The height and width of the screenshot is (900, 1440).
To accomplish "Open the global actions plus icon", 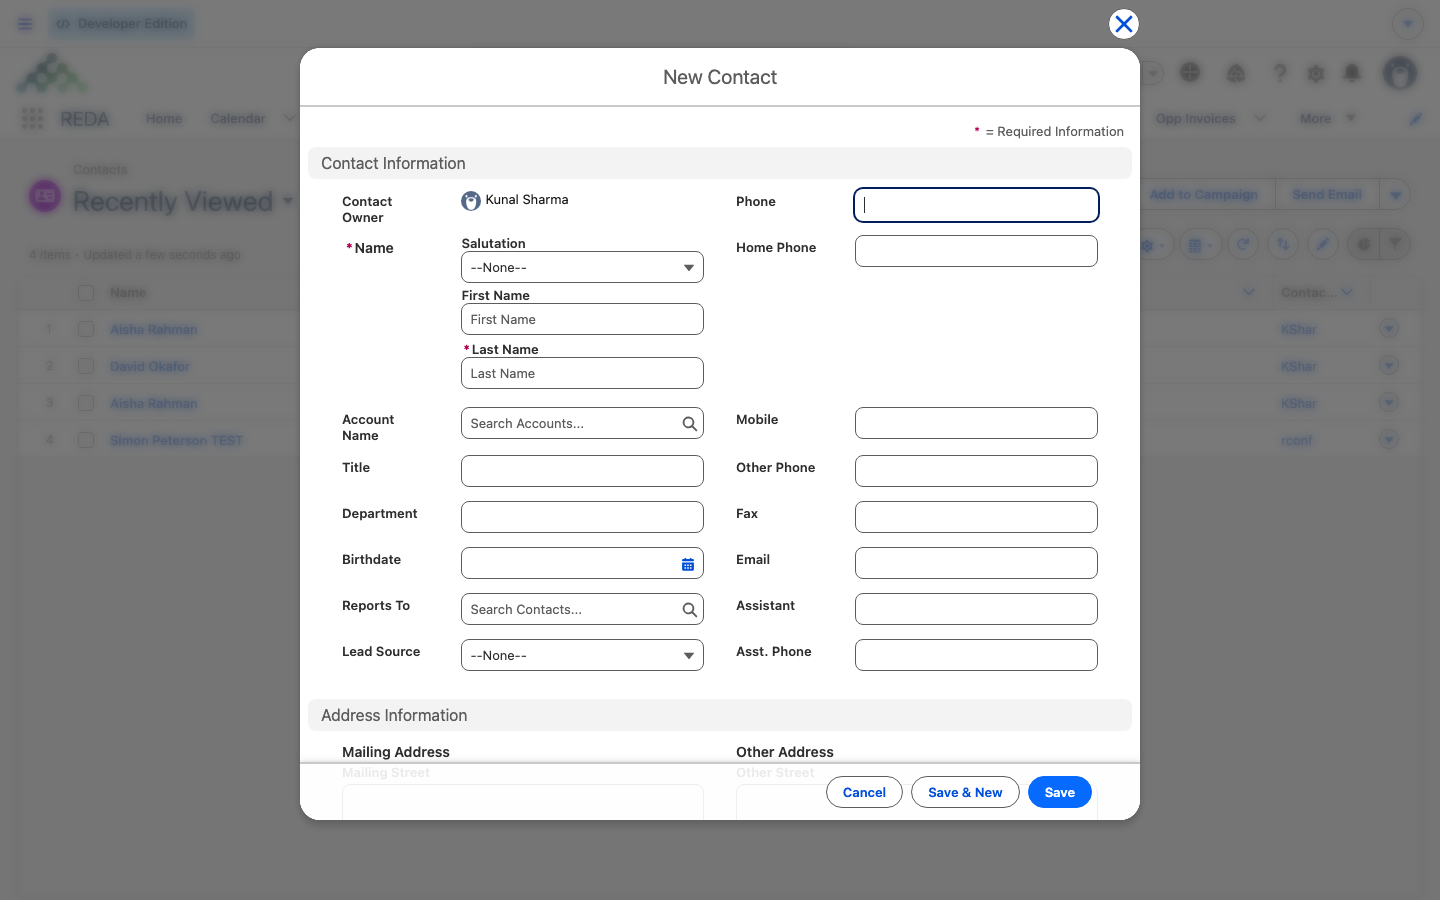I will [x=1190, y=72].
